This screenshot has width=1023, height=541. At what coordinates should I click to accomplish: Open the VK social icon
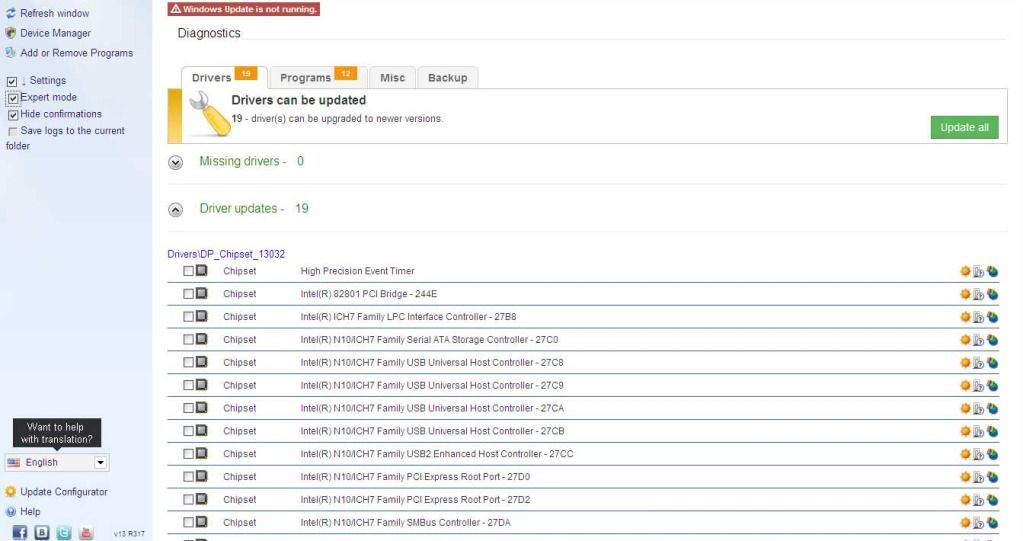[42, 533]
